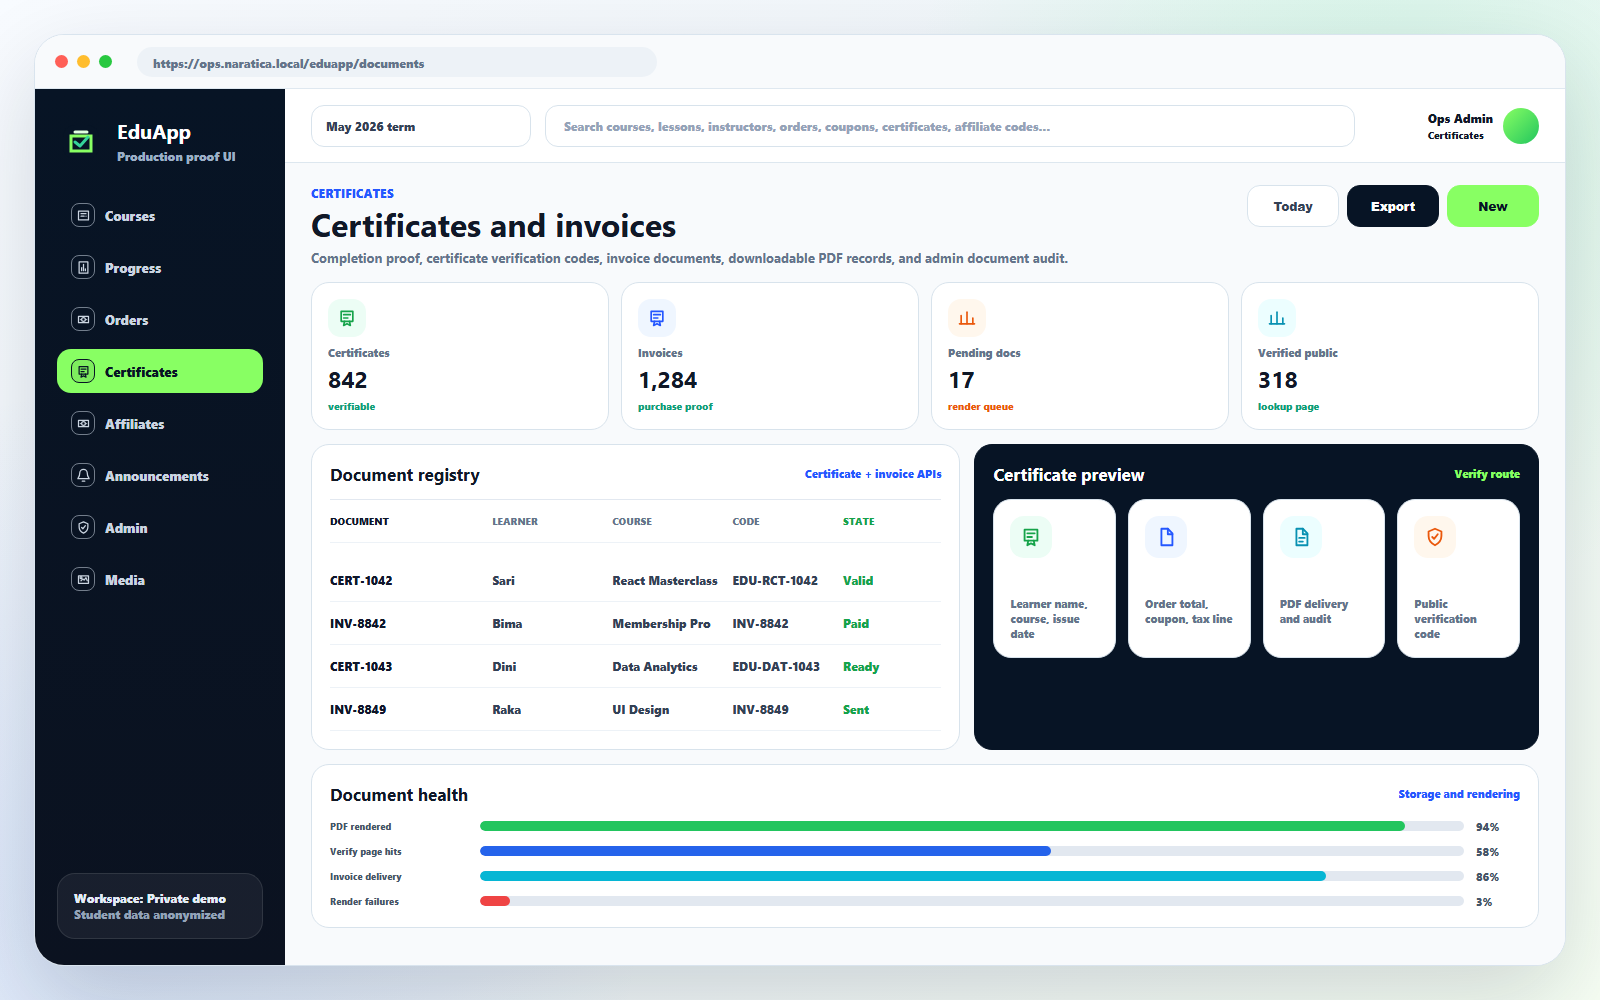Click the Pending docs chart icon
The width and height of the screenshot is (1600, 1000).
pos(967,318)
